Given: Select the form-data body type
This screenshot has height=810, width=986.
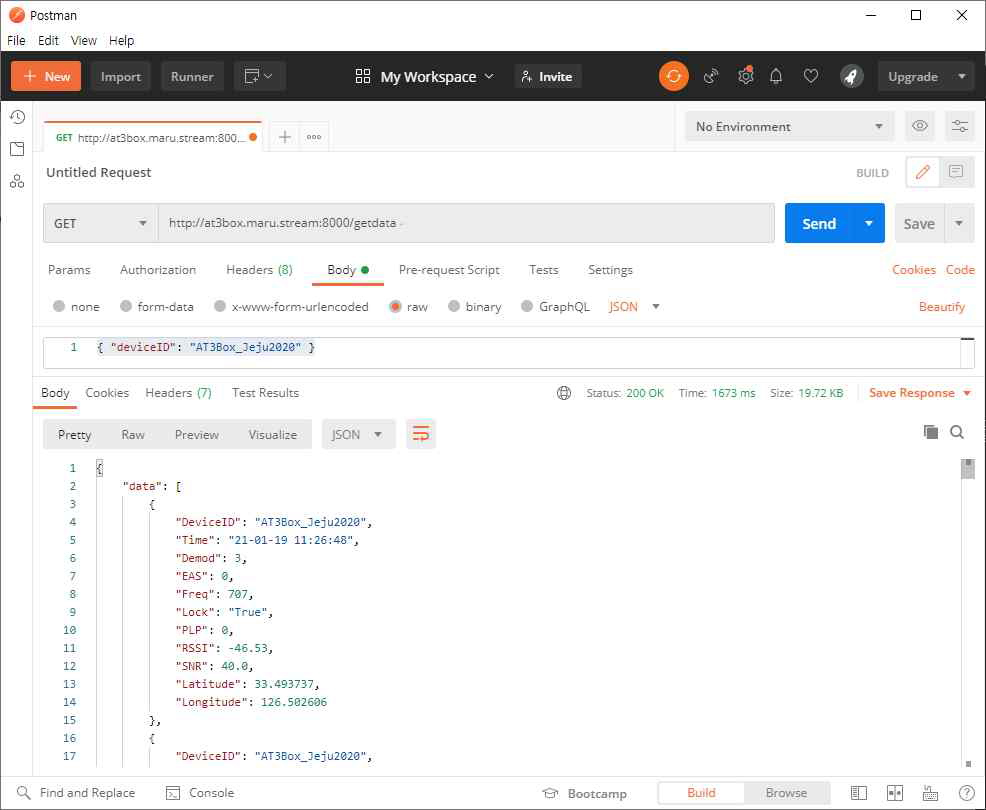Looking at the screenshot, I should coord(126,306).
